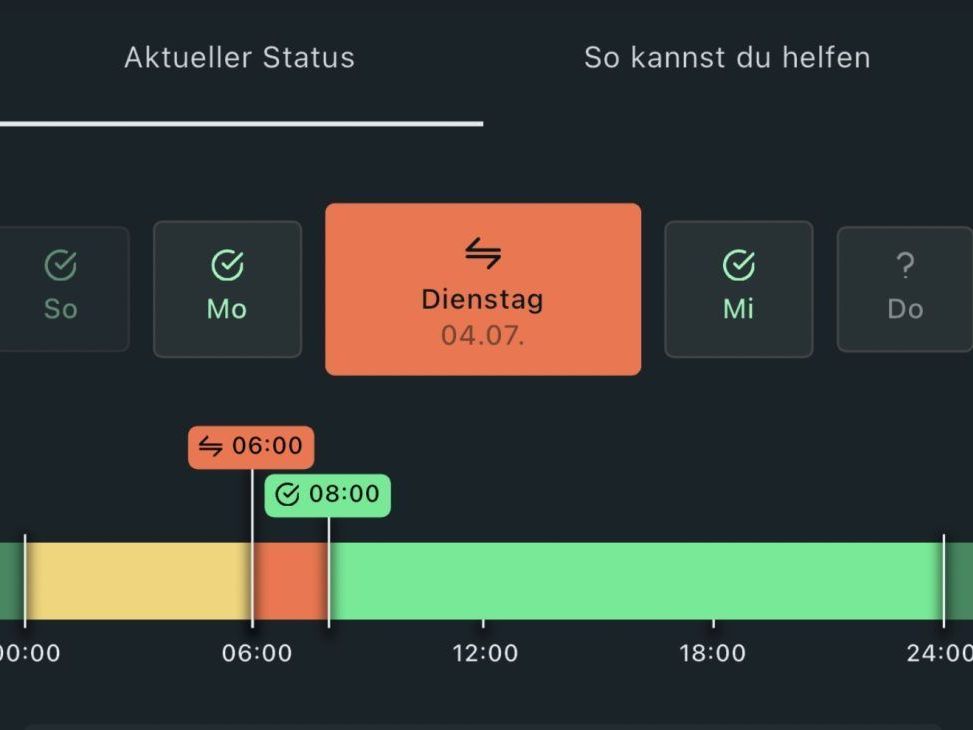Click the green segment of the timeline

pos(635,581)
